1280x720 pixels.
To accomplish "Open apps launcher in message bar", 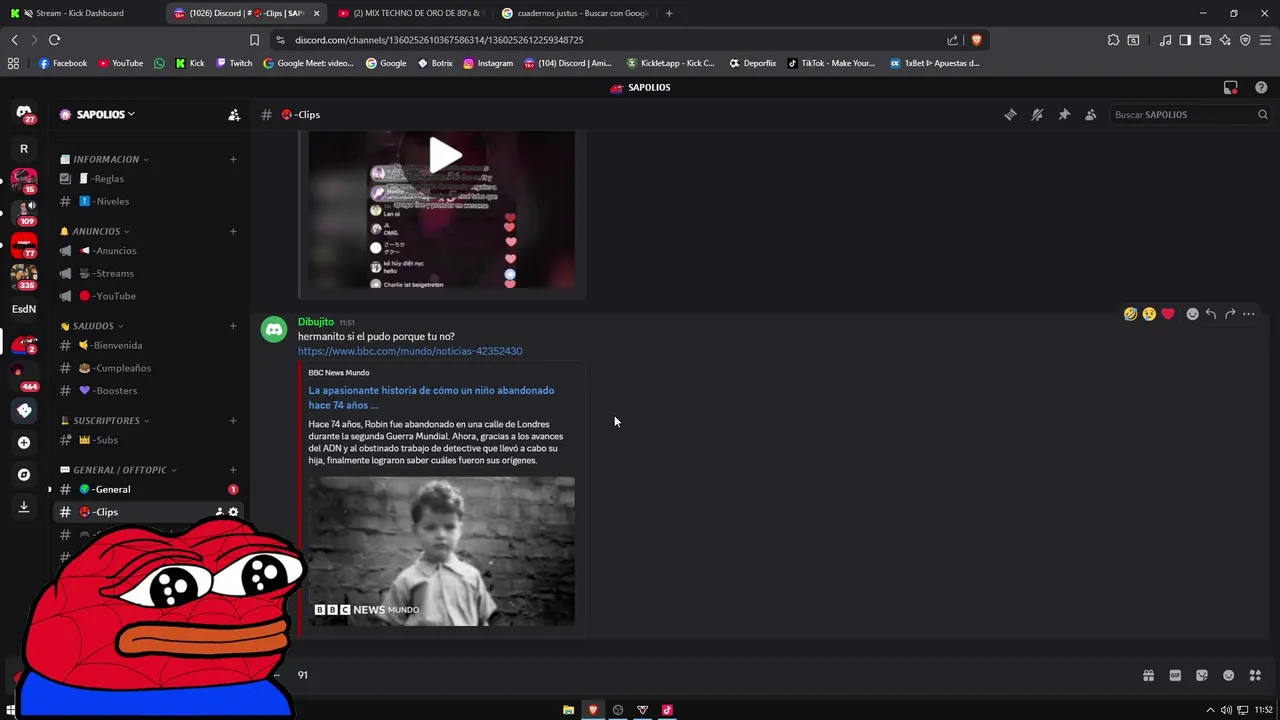I will point(1256,675).
